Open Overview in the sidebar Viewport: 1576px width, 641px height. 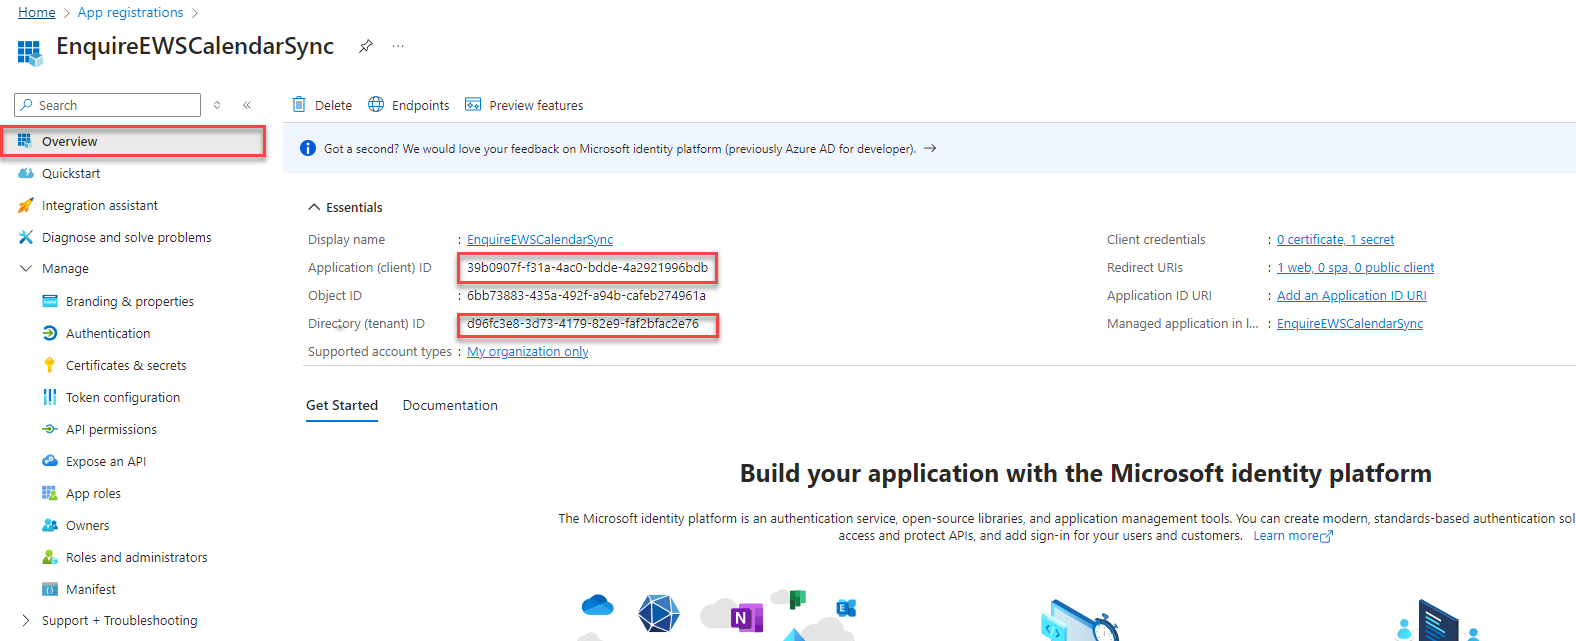tap(133, 141)
